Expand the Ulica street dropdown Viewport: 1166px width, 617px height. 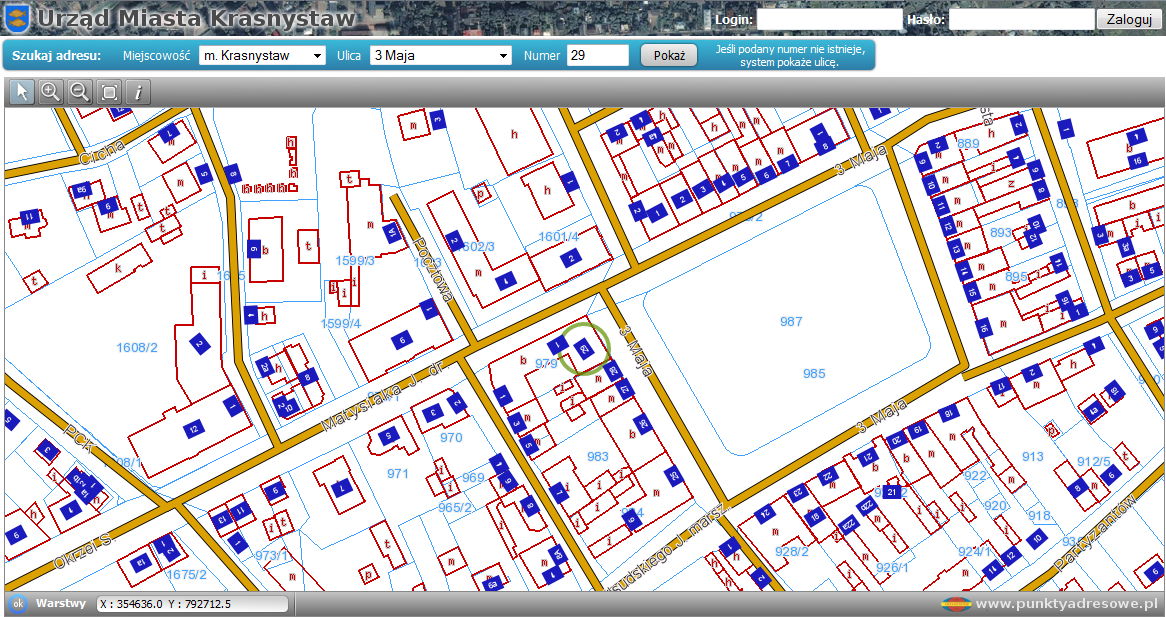click(x=440, y=56)
